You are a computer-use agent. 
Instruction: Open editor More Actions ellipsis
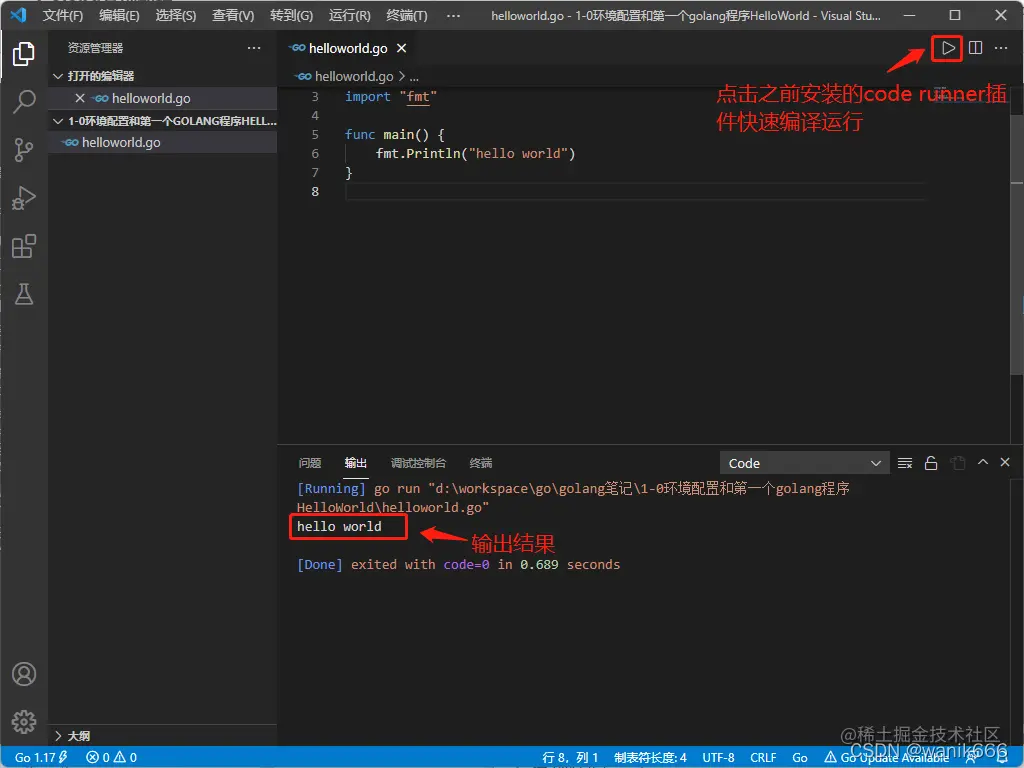(1000, 48)
